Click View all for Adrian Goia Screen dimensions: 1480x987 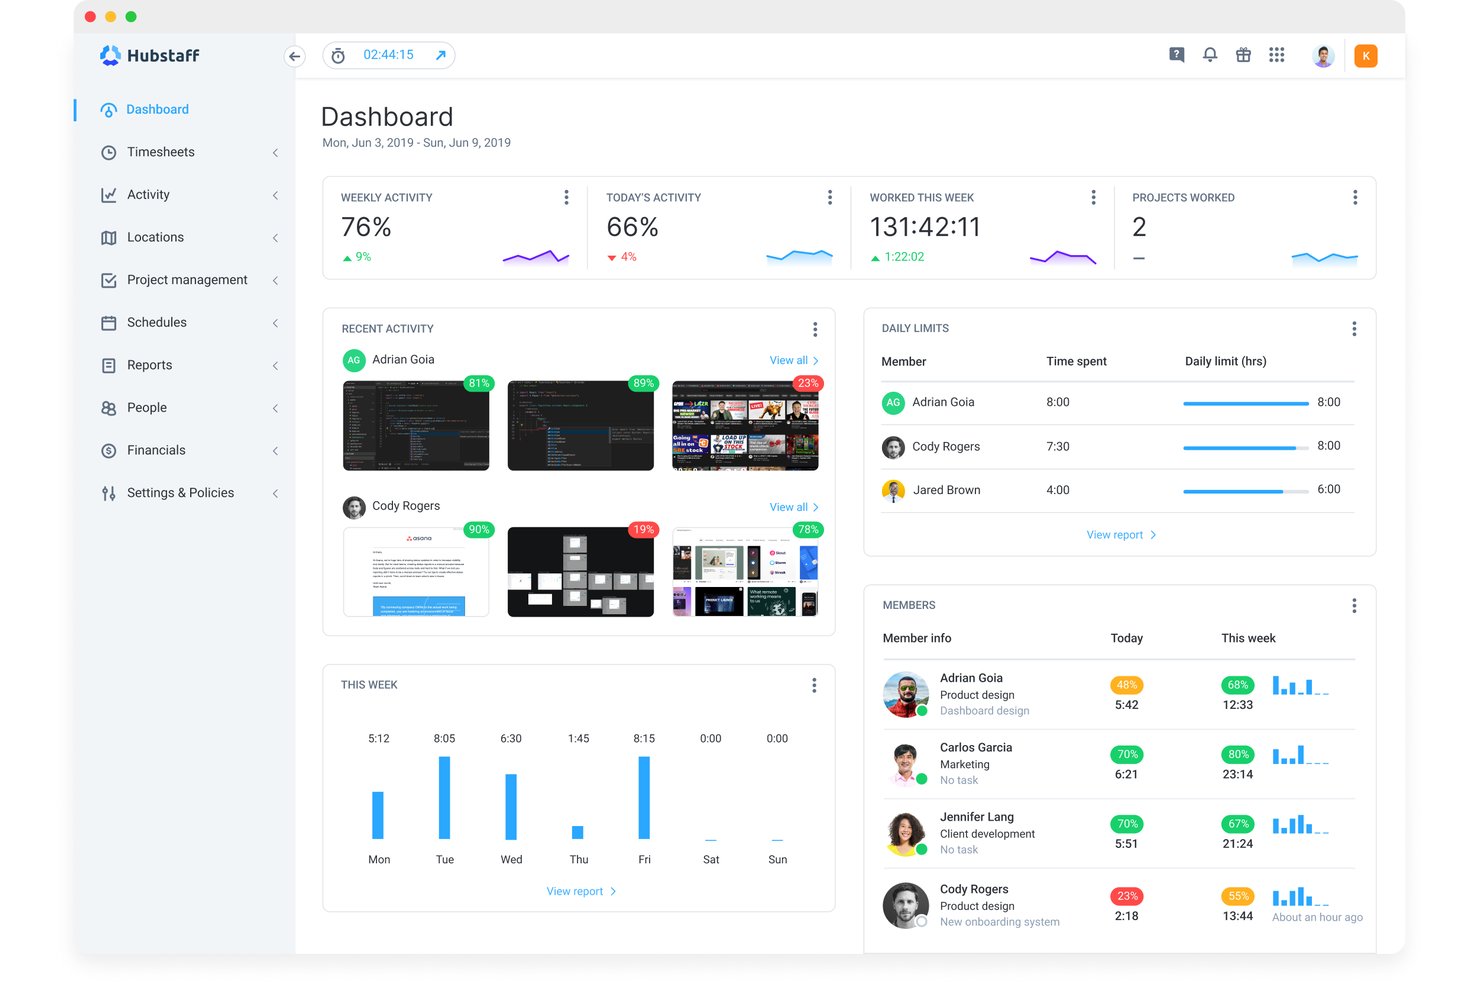pos(794,361)
